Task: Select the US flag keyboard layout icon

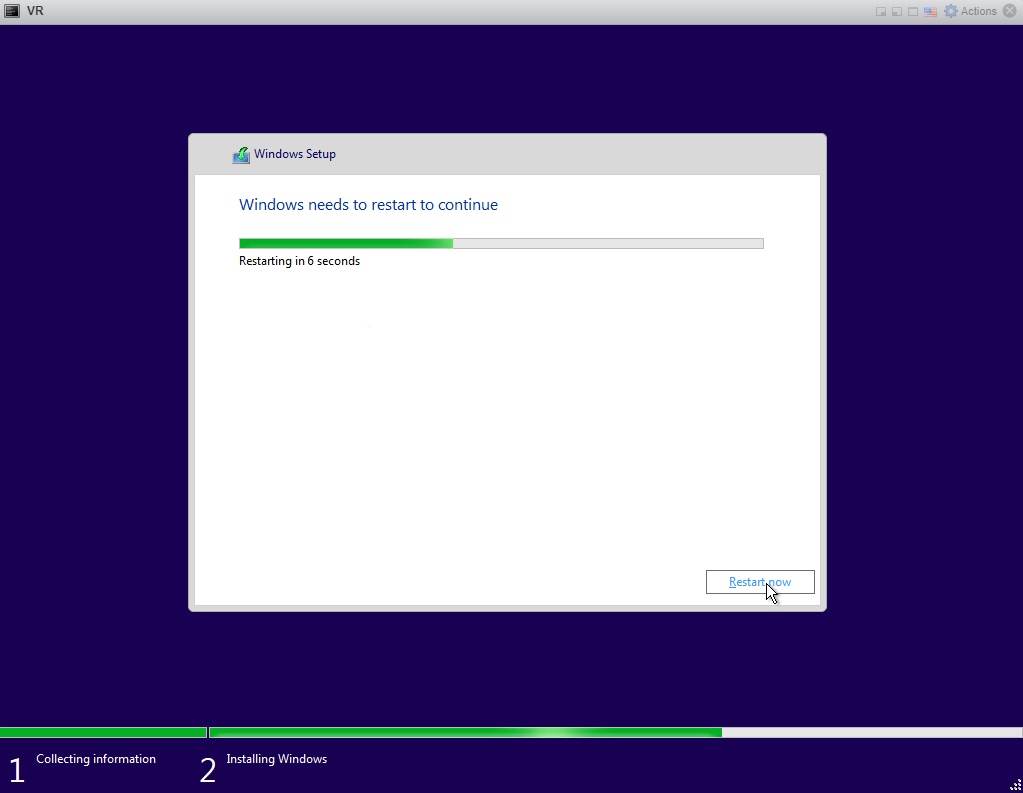Action: (930, 12)
